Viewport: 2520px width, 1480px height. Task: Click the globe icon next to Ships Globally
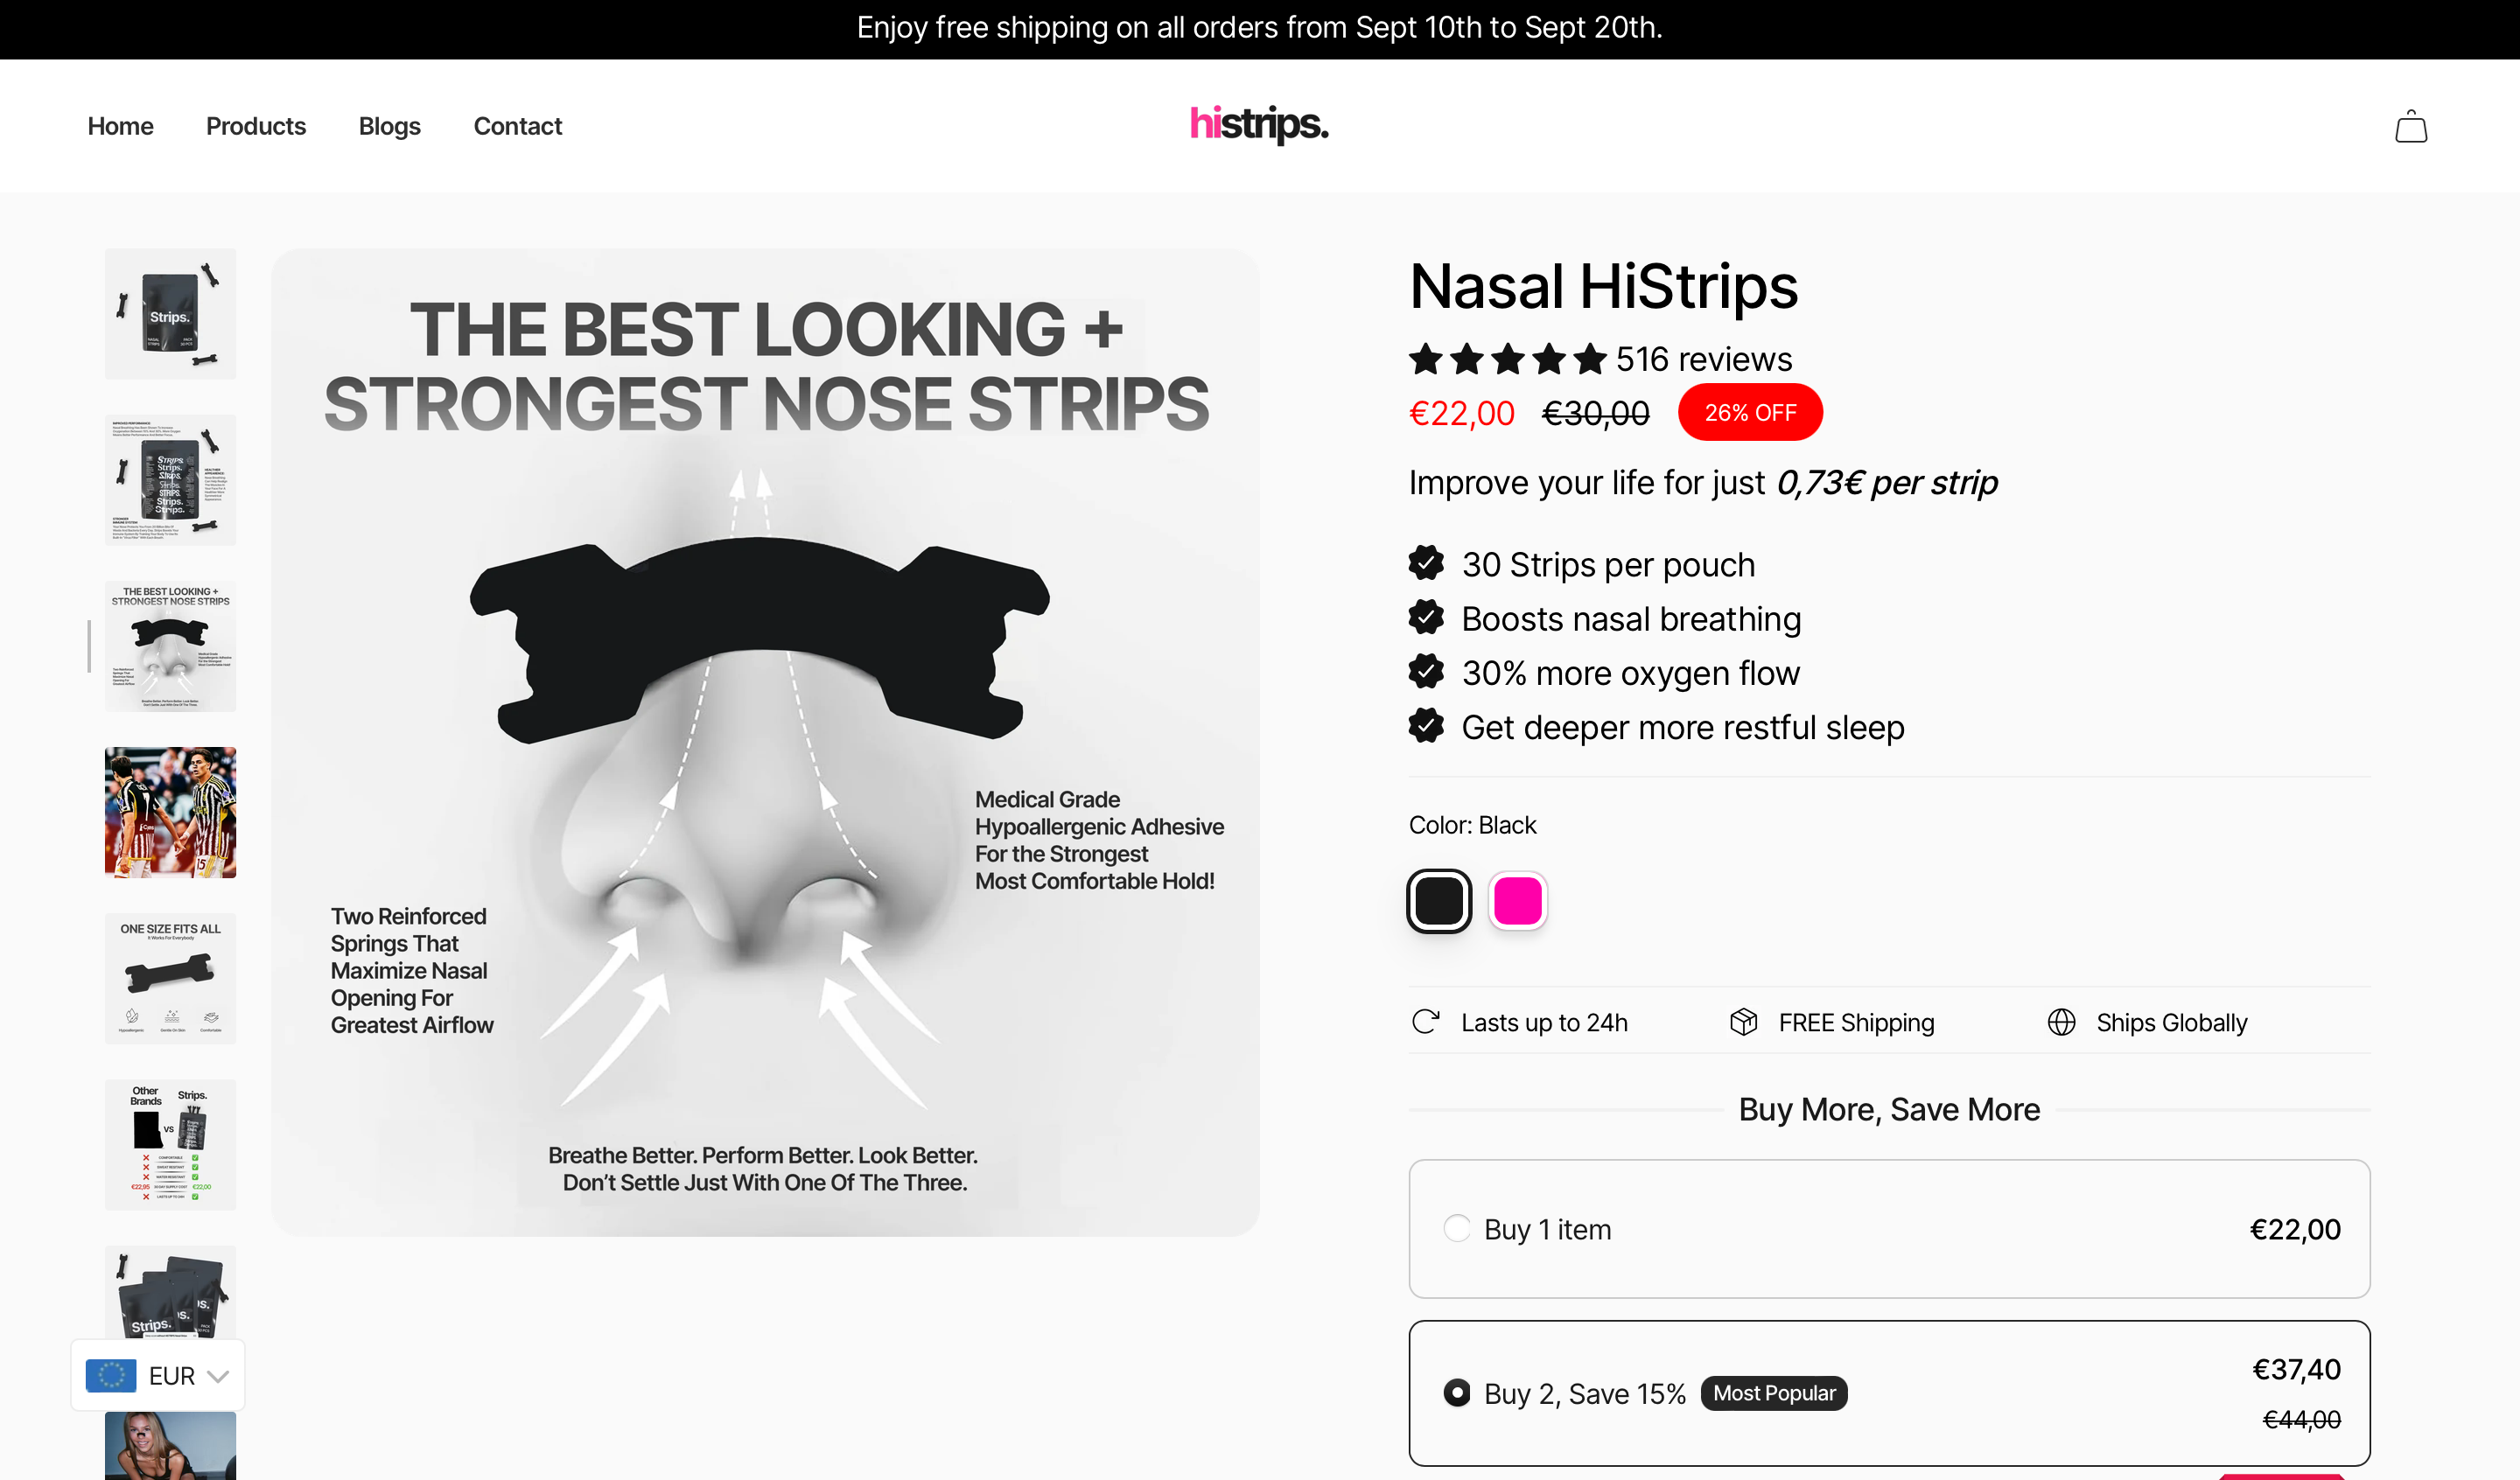(2062, 1022)
